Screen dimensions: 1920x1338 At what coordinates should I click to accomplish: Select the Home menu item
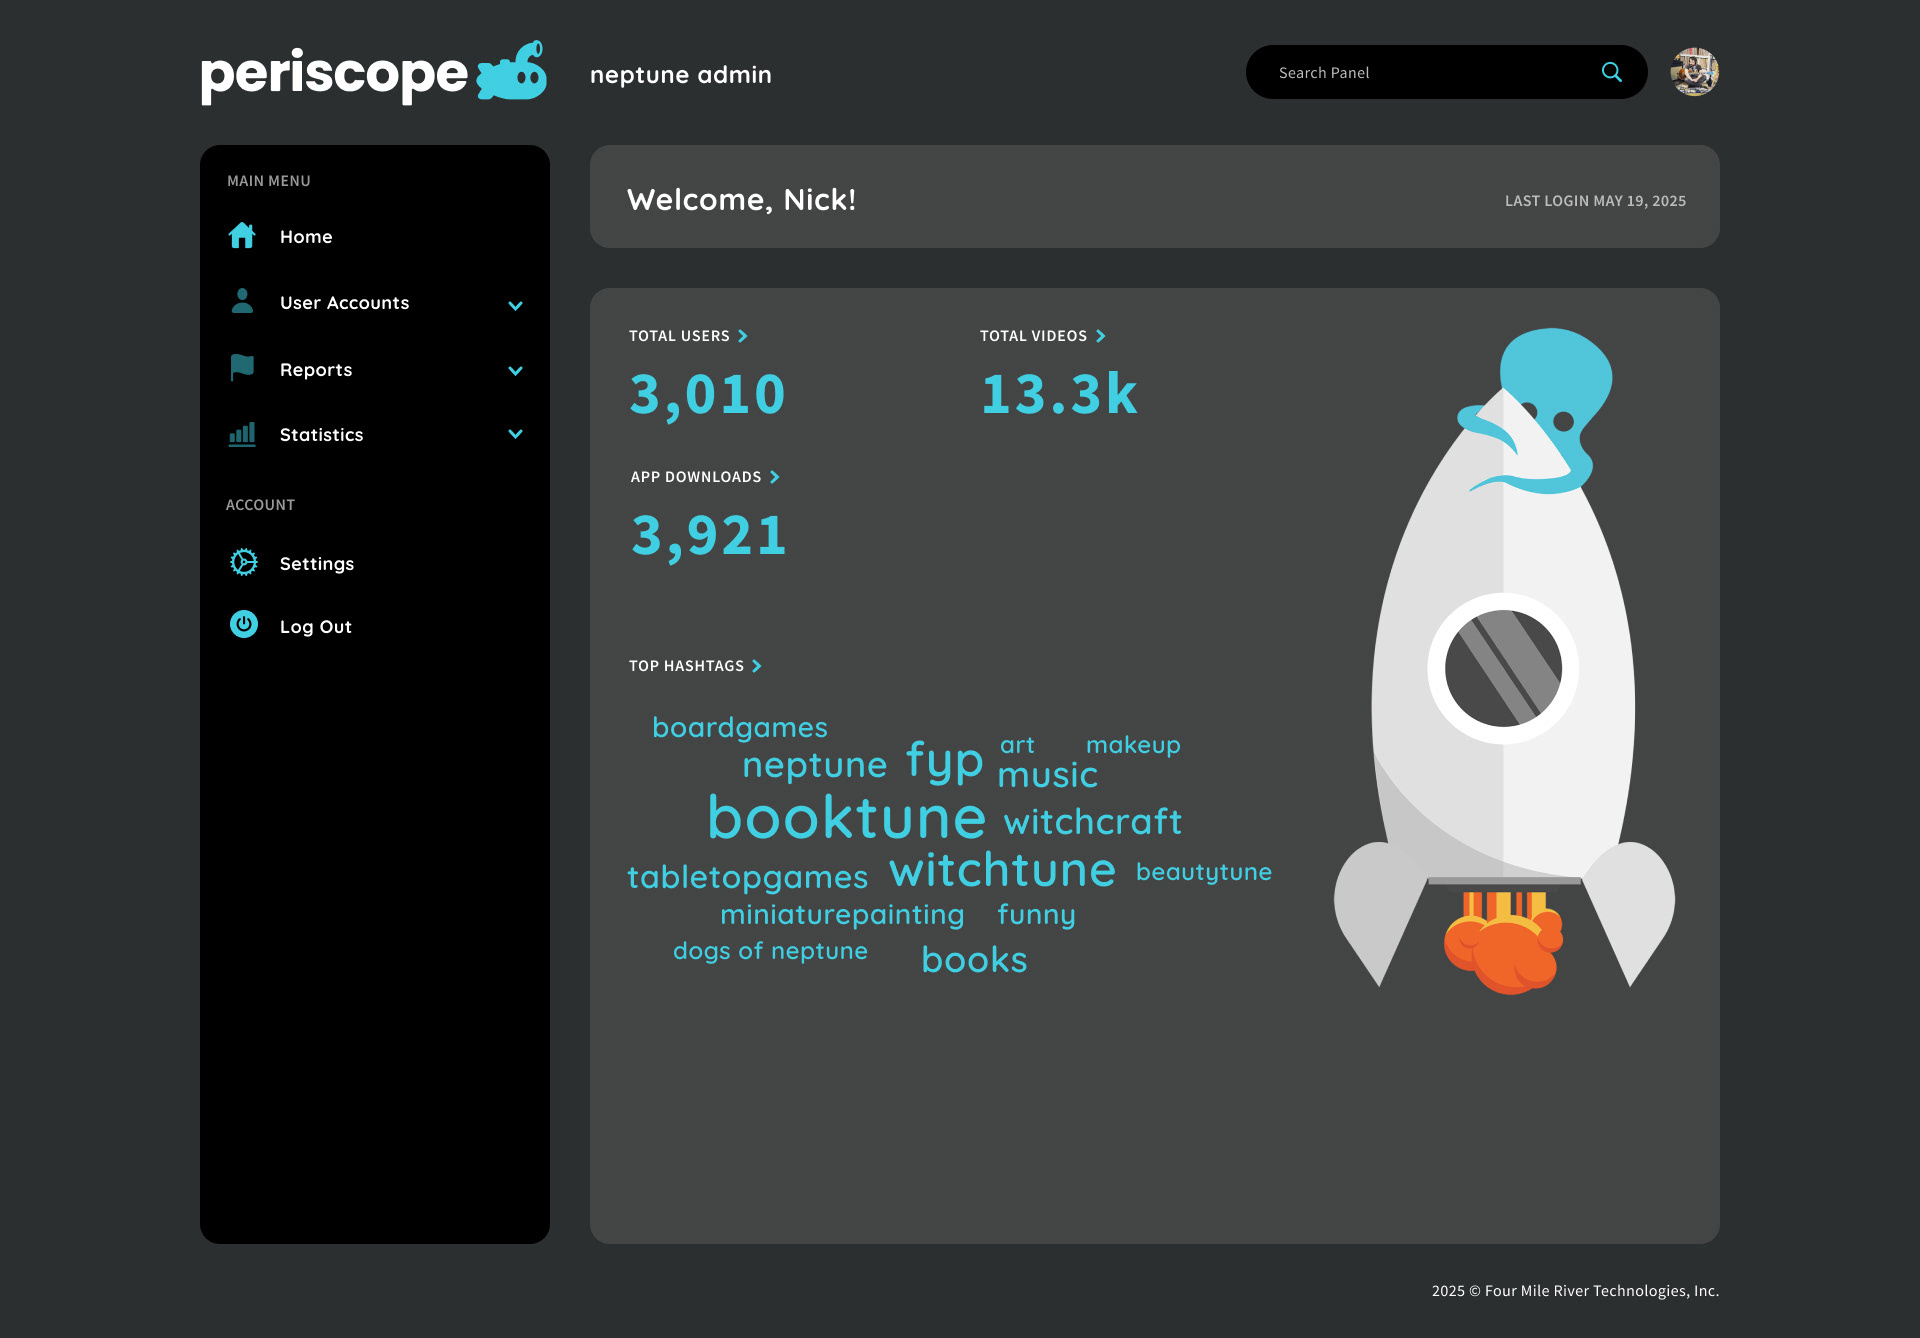pyautogui.click(x=306, y=237)
